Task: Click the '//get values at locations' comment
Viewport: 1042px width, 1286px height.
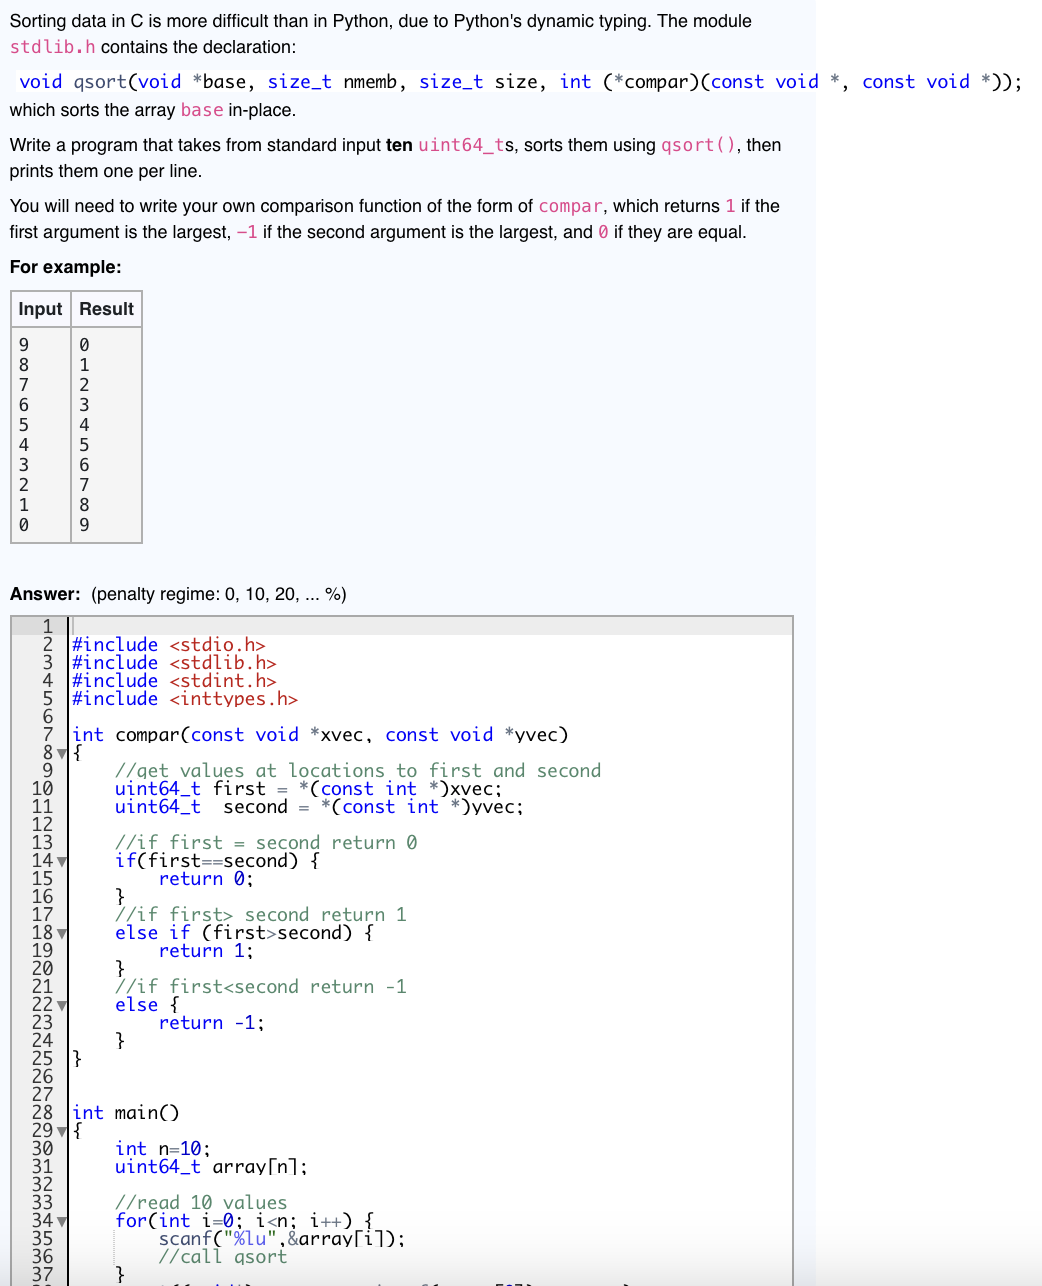Action: click(358, 771)
